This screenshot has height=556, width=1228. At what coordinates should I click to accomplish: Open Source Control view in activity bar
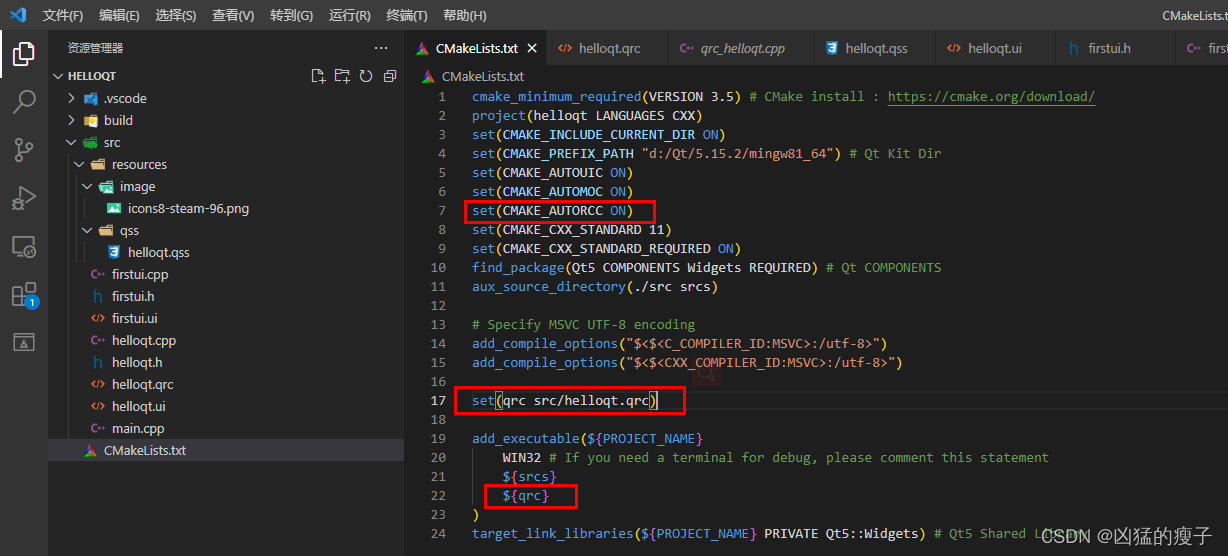click(24, 150)
